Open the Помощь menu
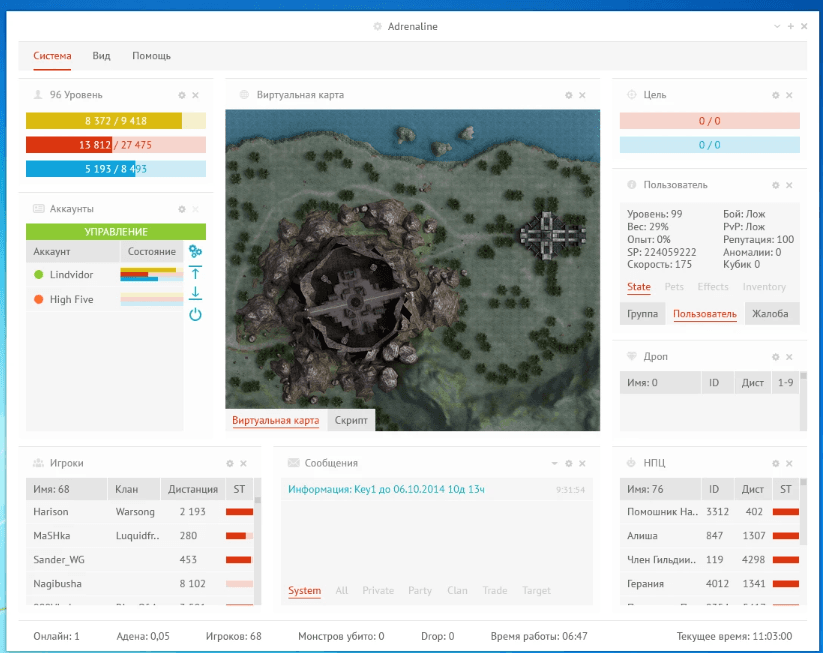Viewport: 823px width, 653px height. click(151, 56)
